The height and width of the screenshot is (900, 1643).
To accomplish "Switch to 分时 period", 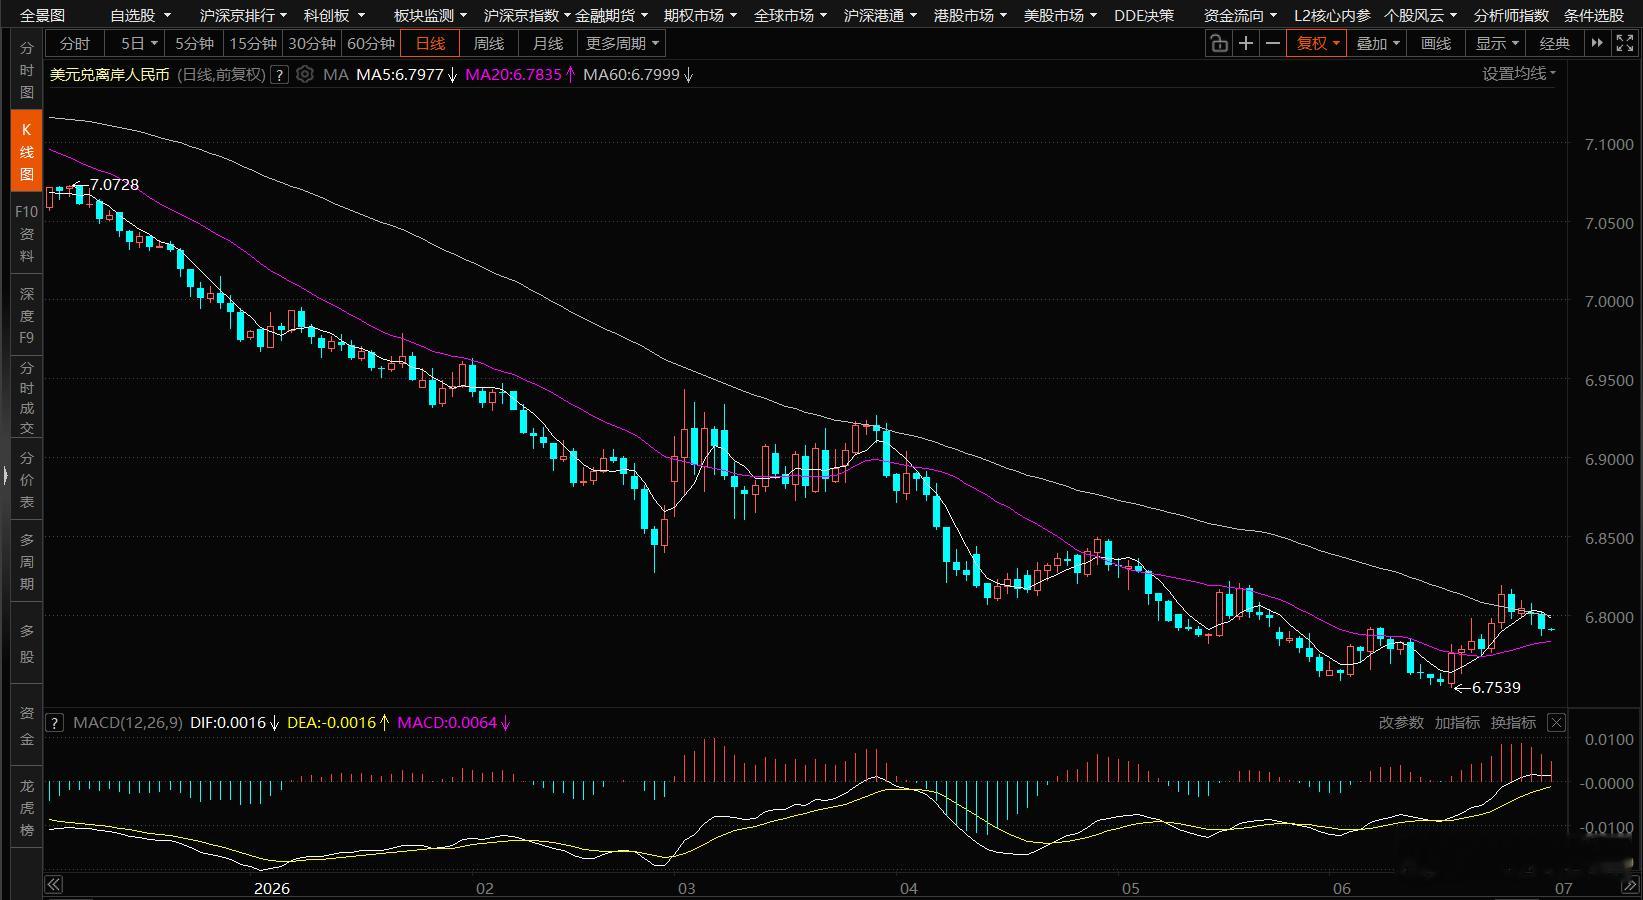I will (75, 43).
